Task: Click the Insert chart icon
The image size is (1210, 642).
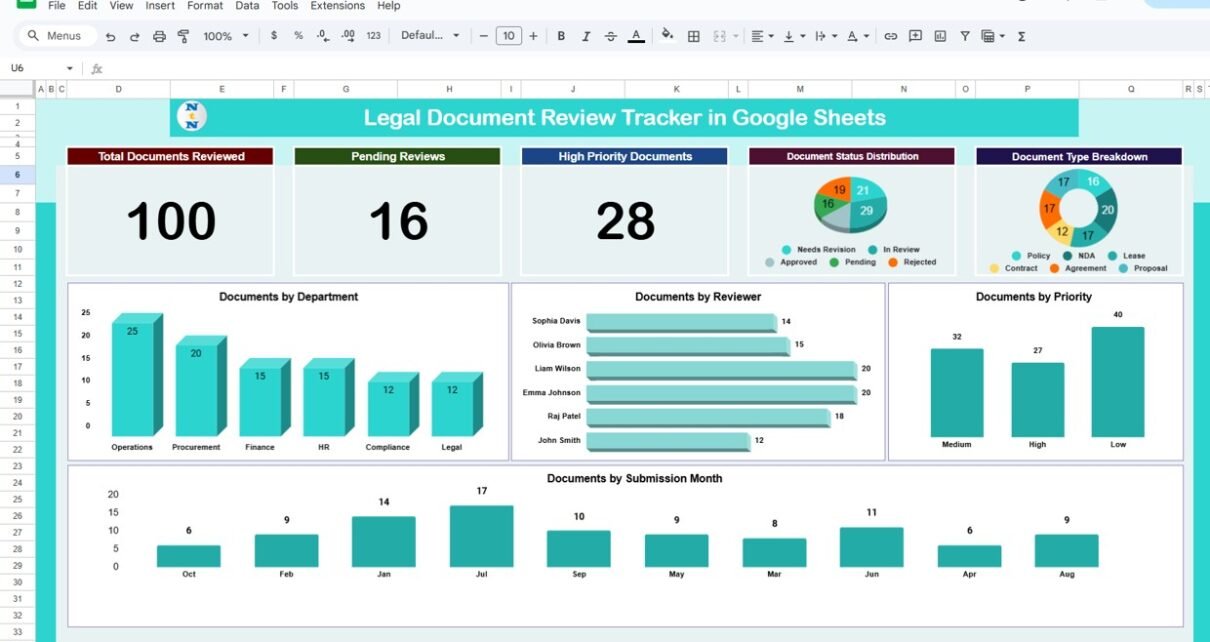Action: point(940,36)
